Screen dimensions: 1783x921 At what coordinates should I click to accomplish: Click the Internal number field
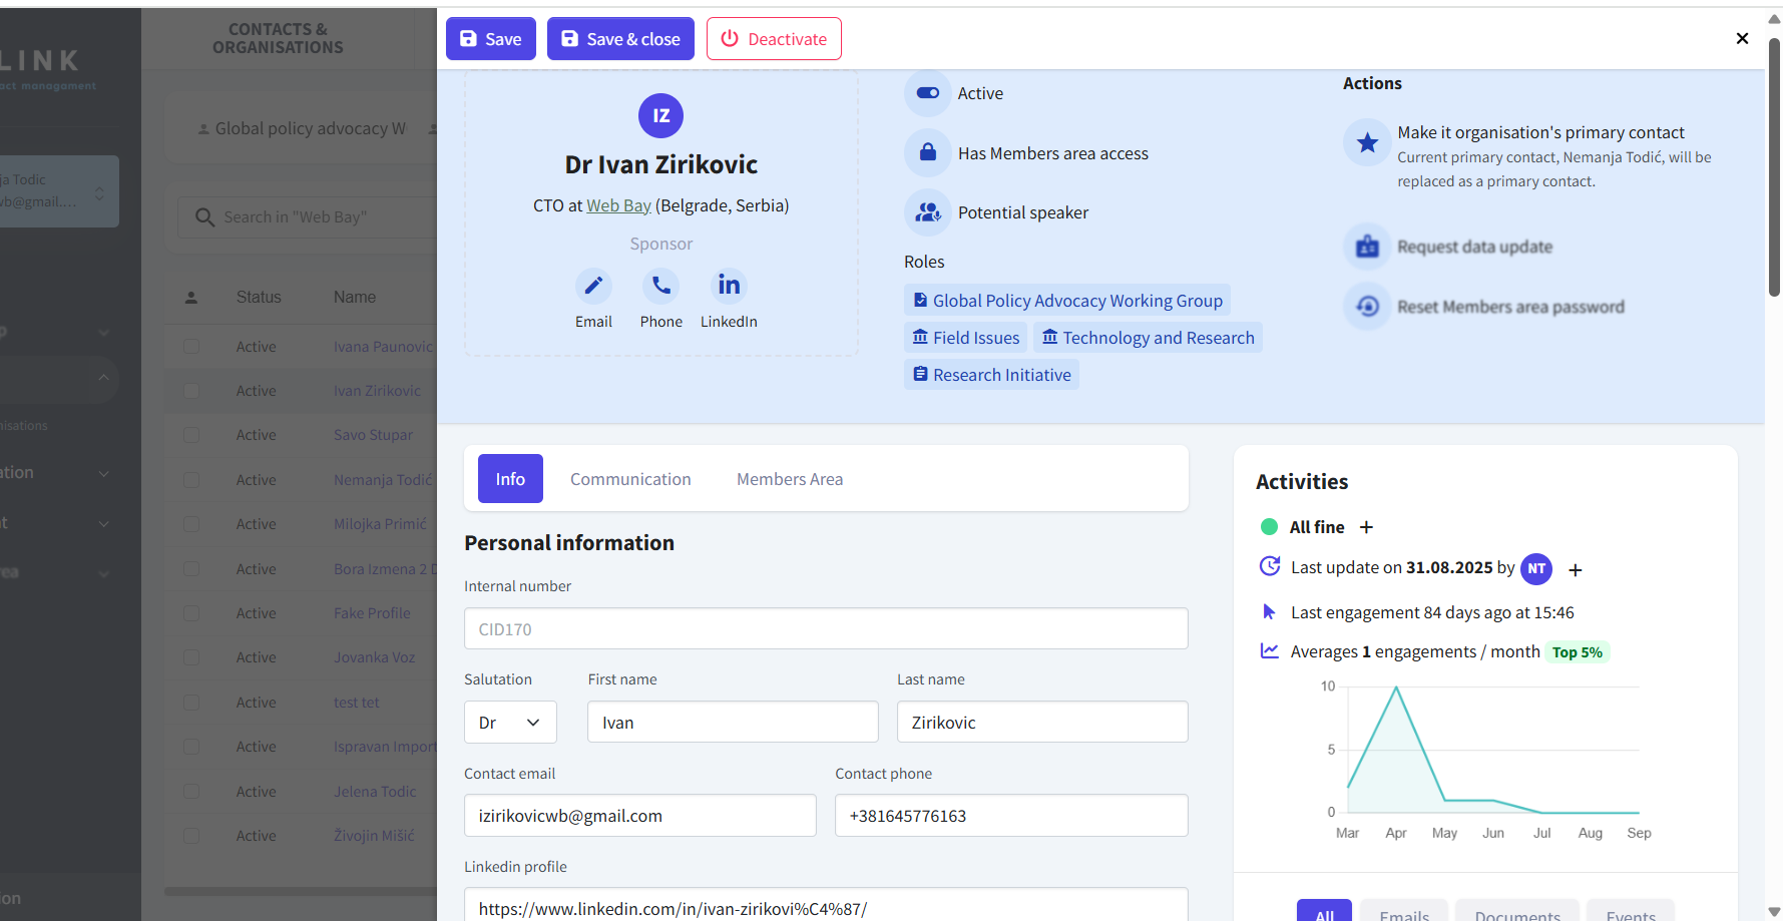826,629
